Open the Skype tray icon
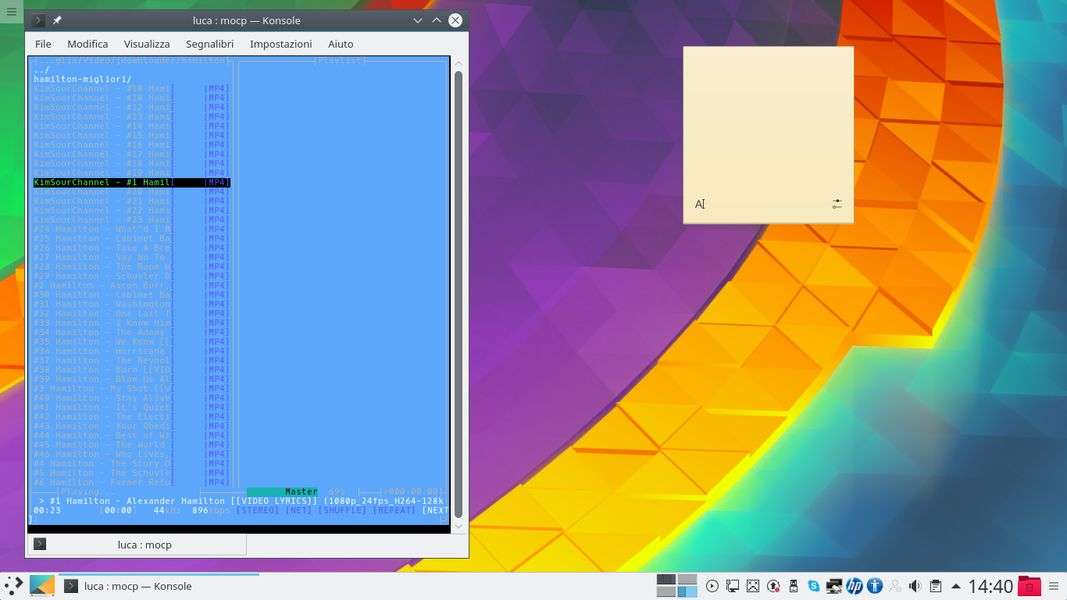The height and width of the screenshot is (600, 1067). click(813, 586)
